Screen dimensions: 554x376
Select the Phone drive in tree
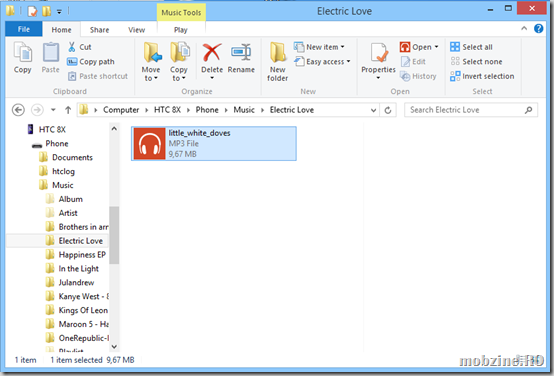tap(57, 143)
